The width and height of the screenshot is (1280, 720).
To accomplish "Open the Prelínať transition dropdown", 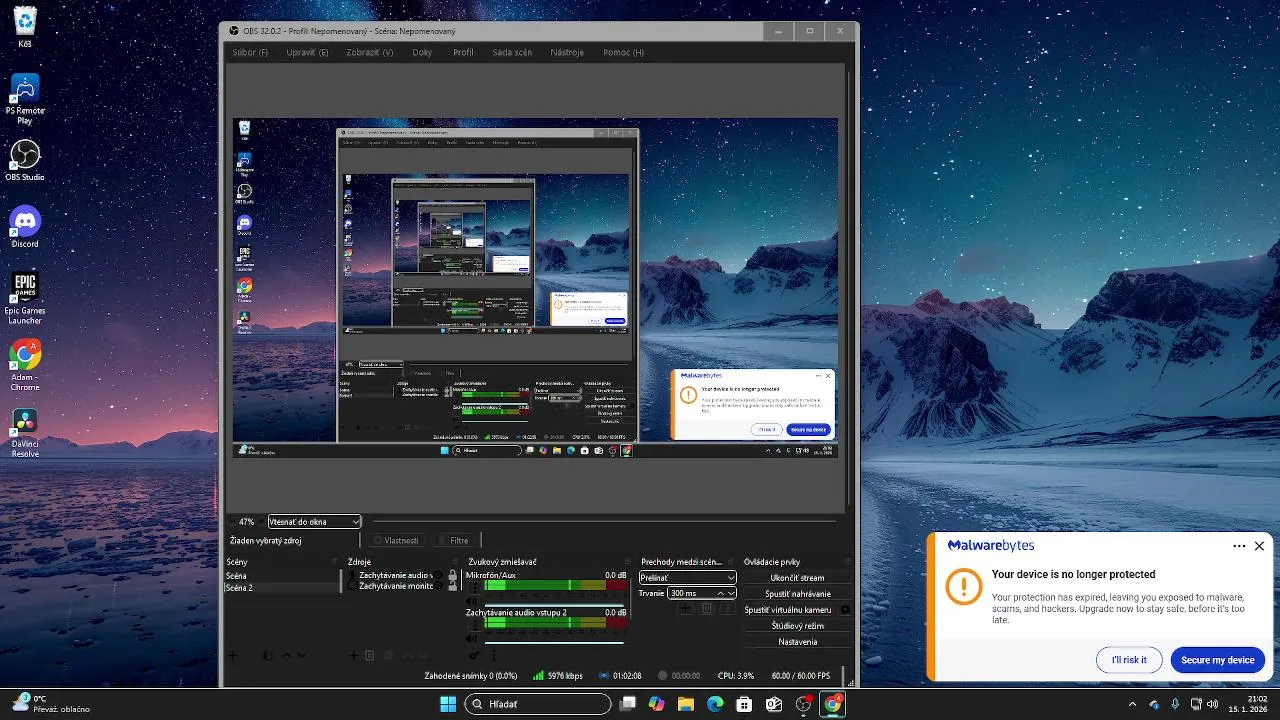I will (687, 577).
